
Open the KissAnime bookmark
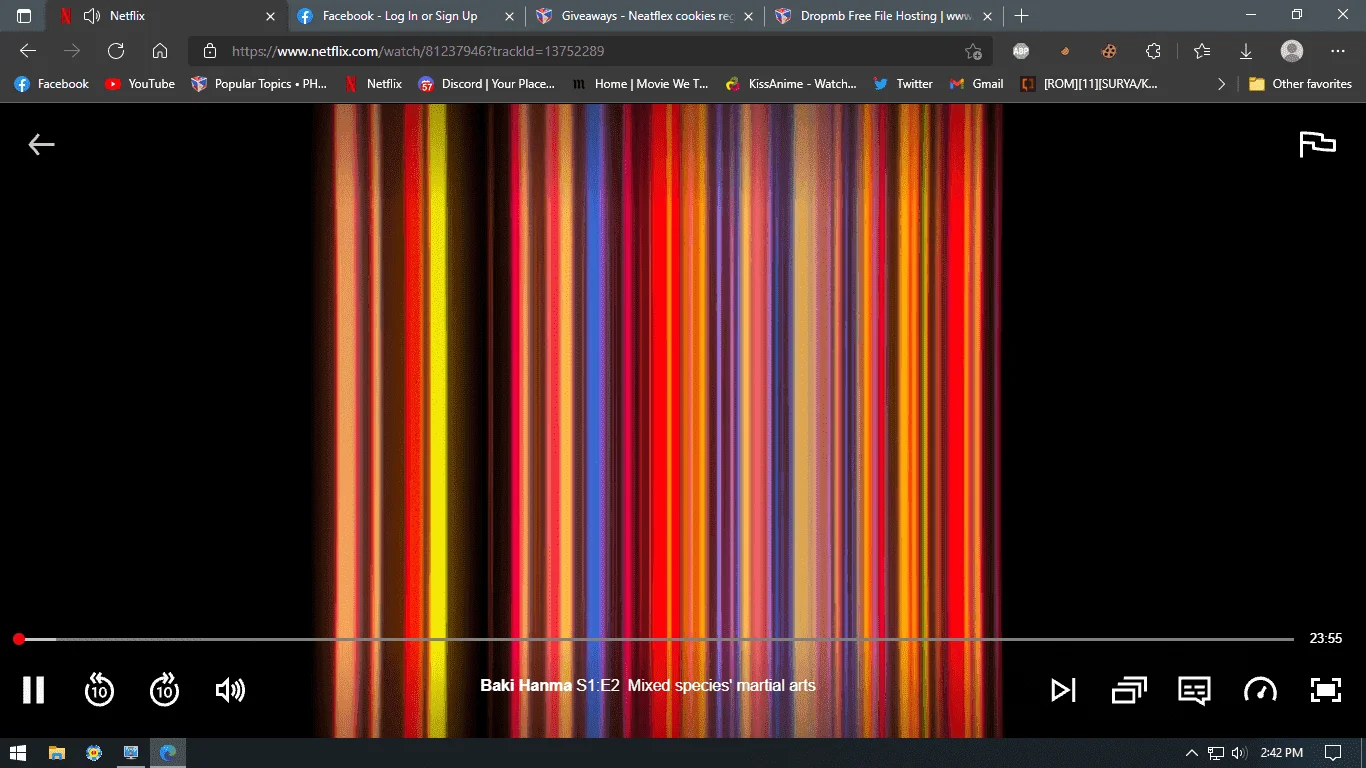(x=791, y=84)
